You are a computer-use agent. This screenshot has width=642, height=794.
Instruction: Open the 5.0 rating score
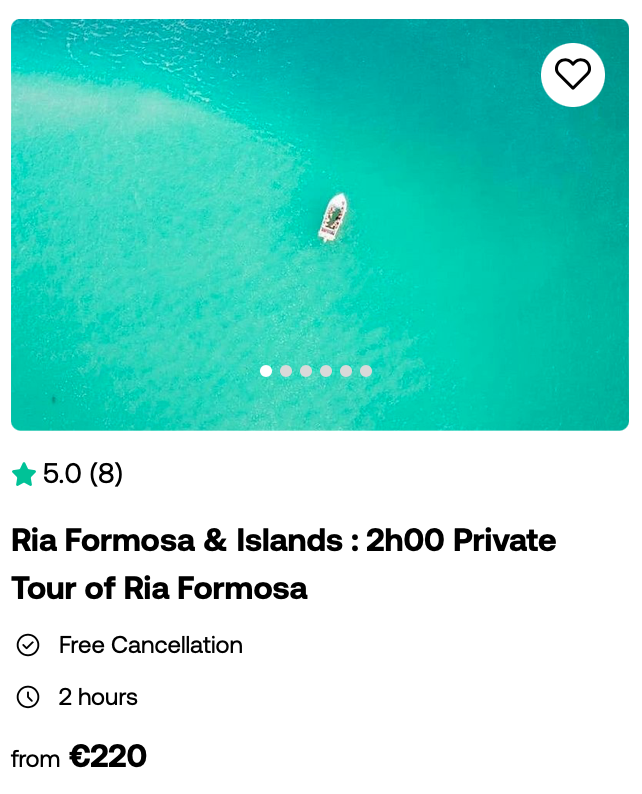[x=62, y=474]
